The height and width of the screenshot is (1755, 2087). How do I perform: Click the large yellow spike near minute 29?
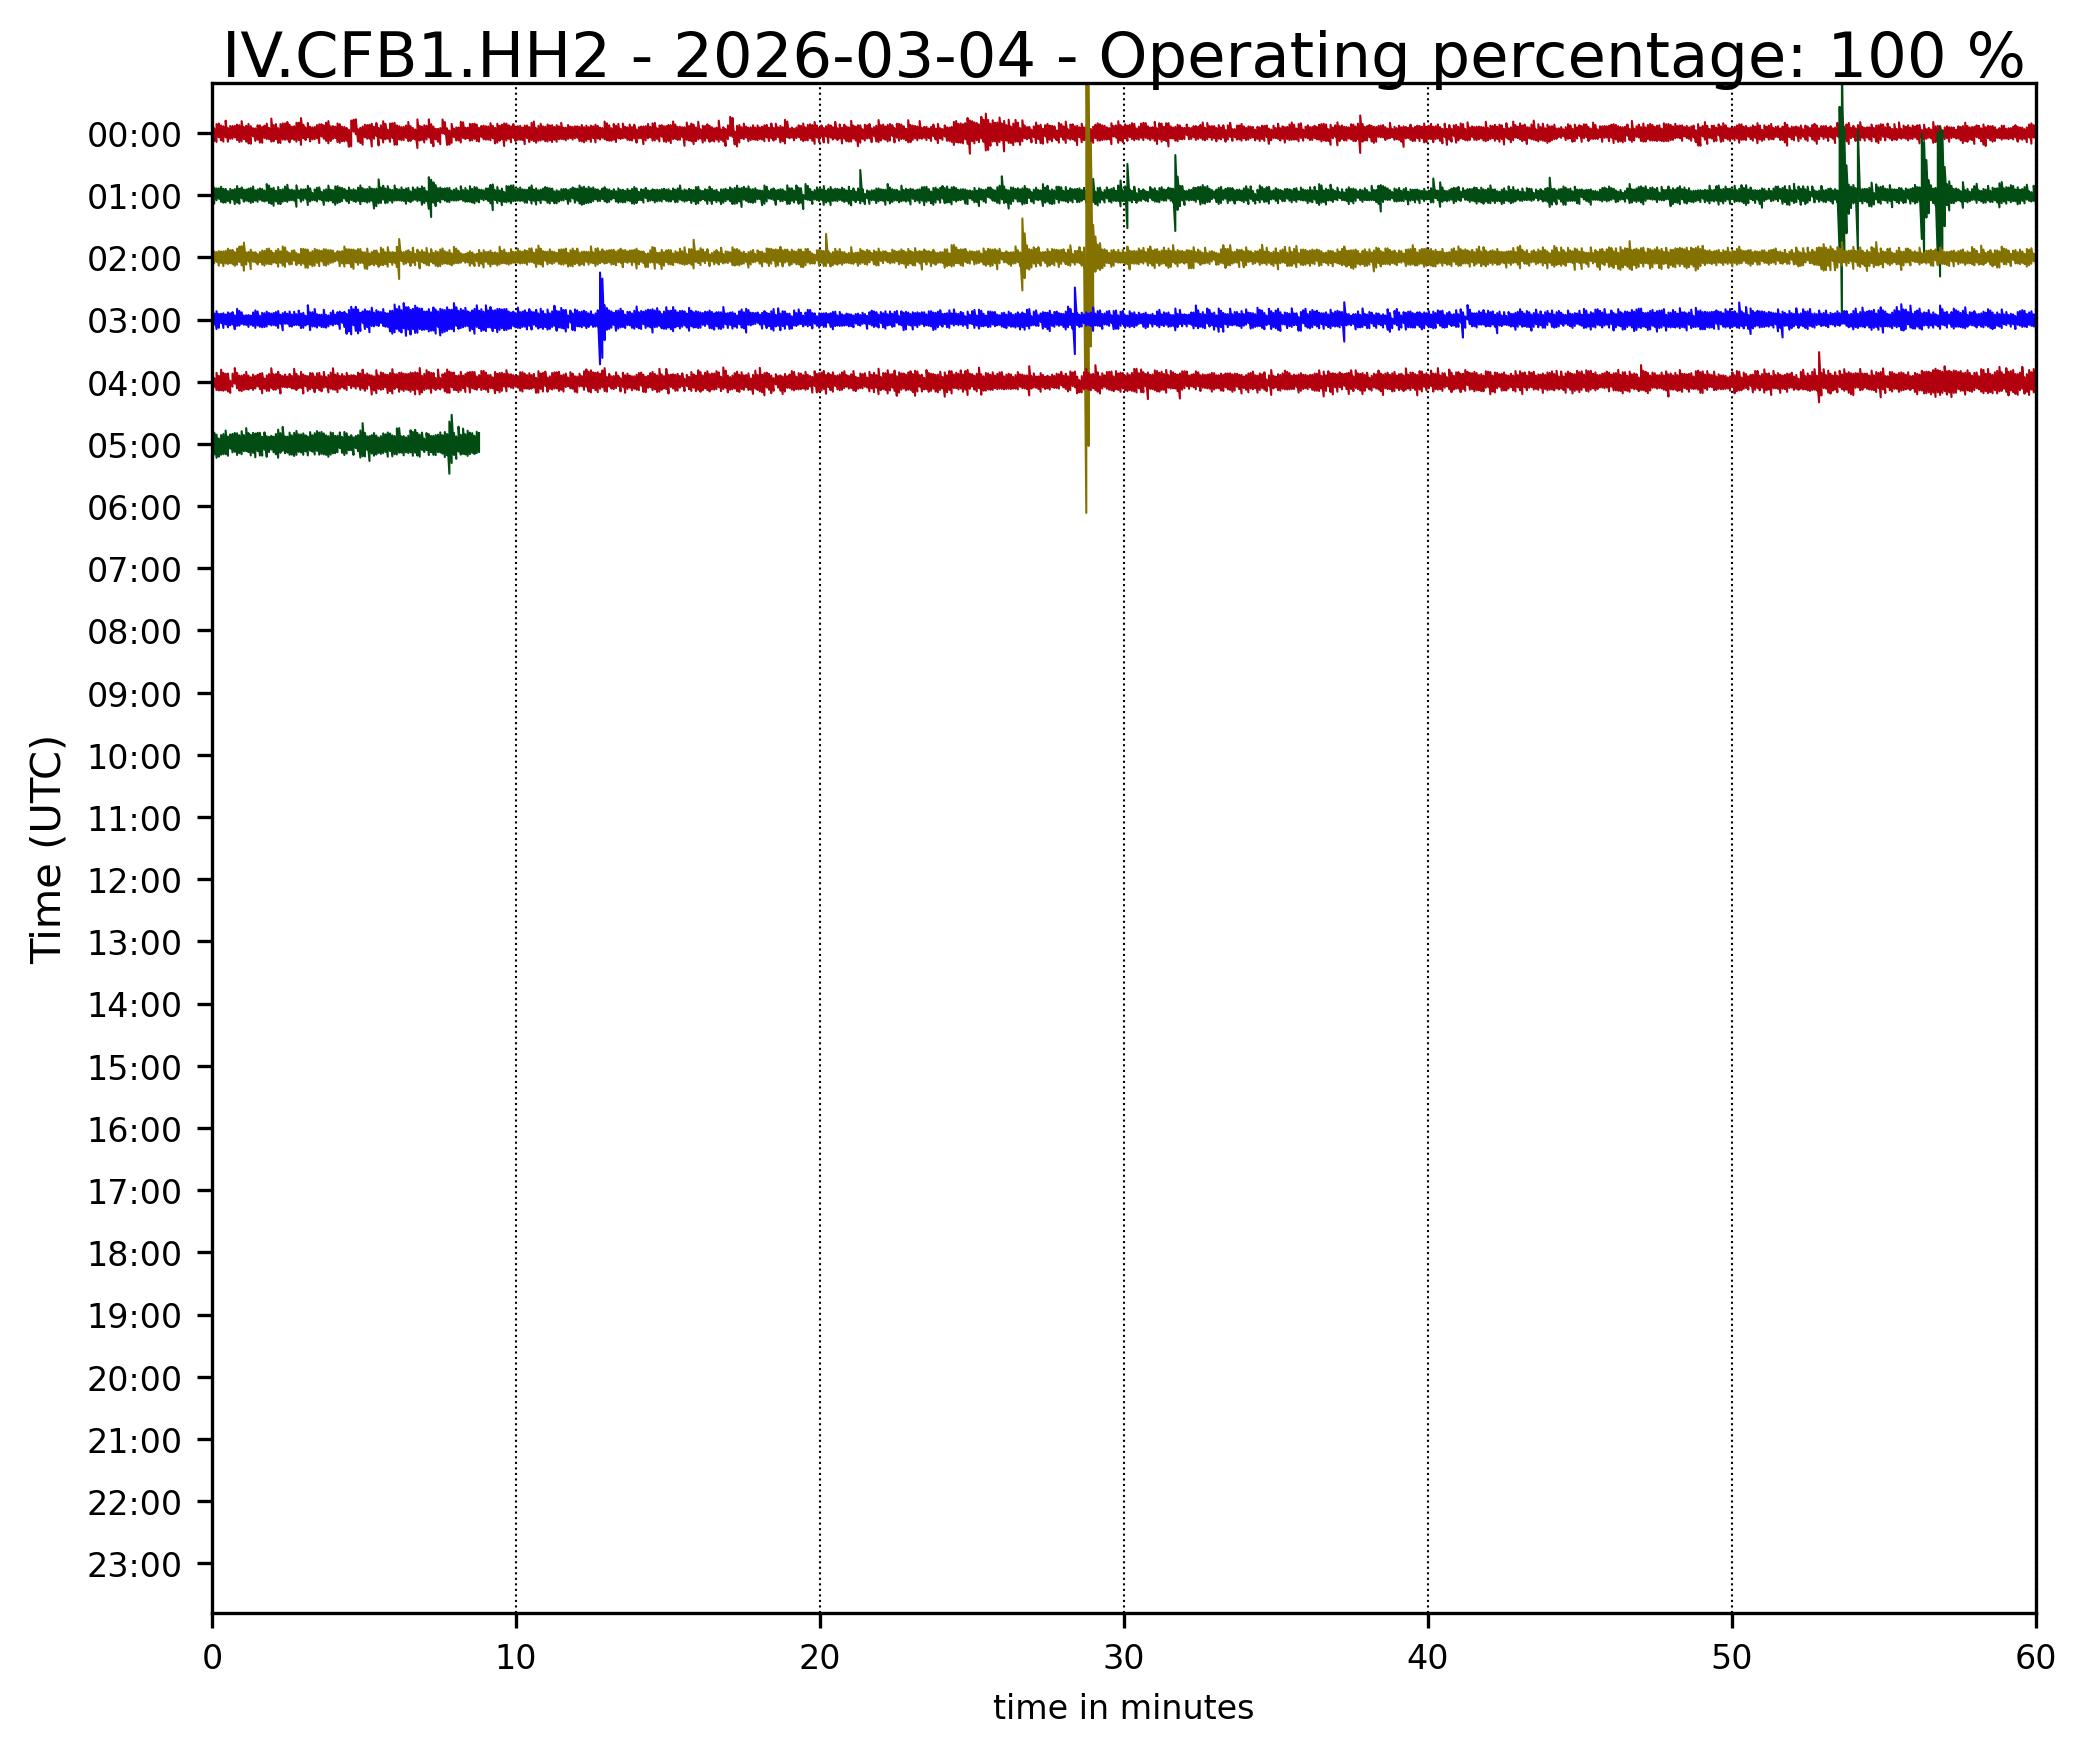coord(1087,300)
